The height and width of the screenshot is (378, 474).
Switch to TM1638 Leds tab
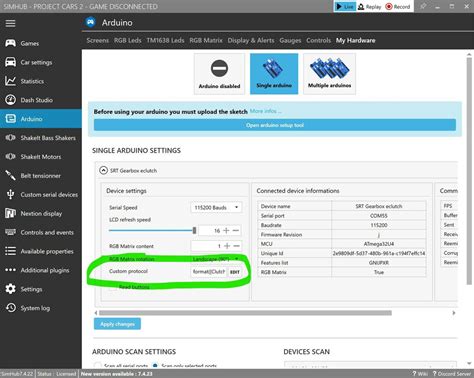tap(165, 40)
